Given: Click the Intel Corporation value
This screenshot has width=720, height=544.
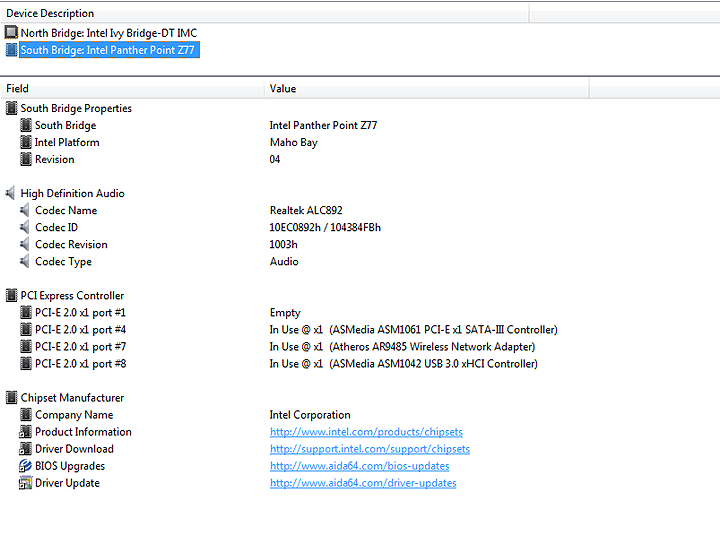Looking at the screenshot, I should coord(310,415).
